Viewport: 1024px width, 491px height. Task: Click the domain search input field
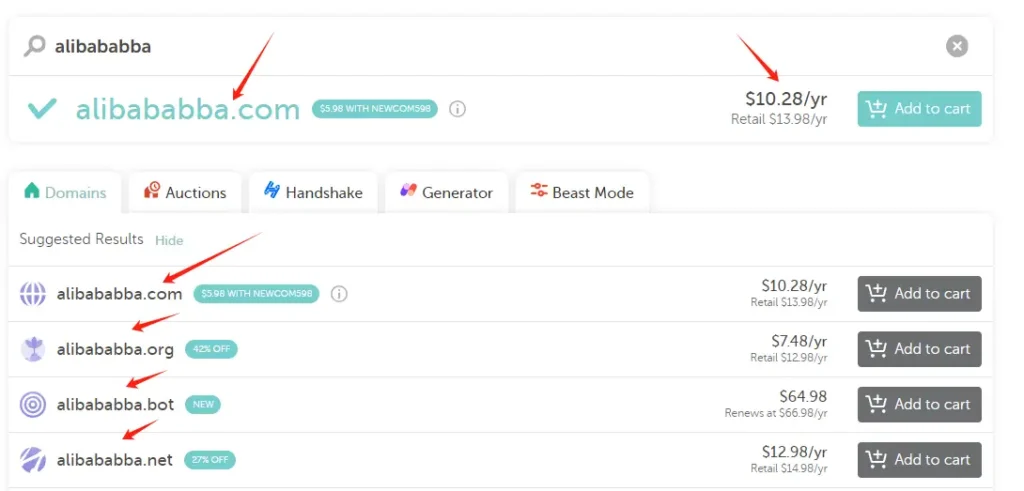(x=480, y=46)
